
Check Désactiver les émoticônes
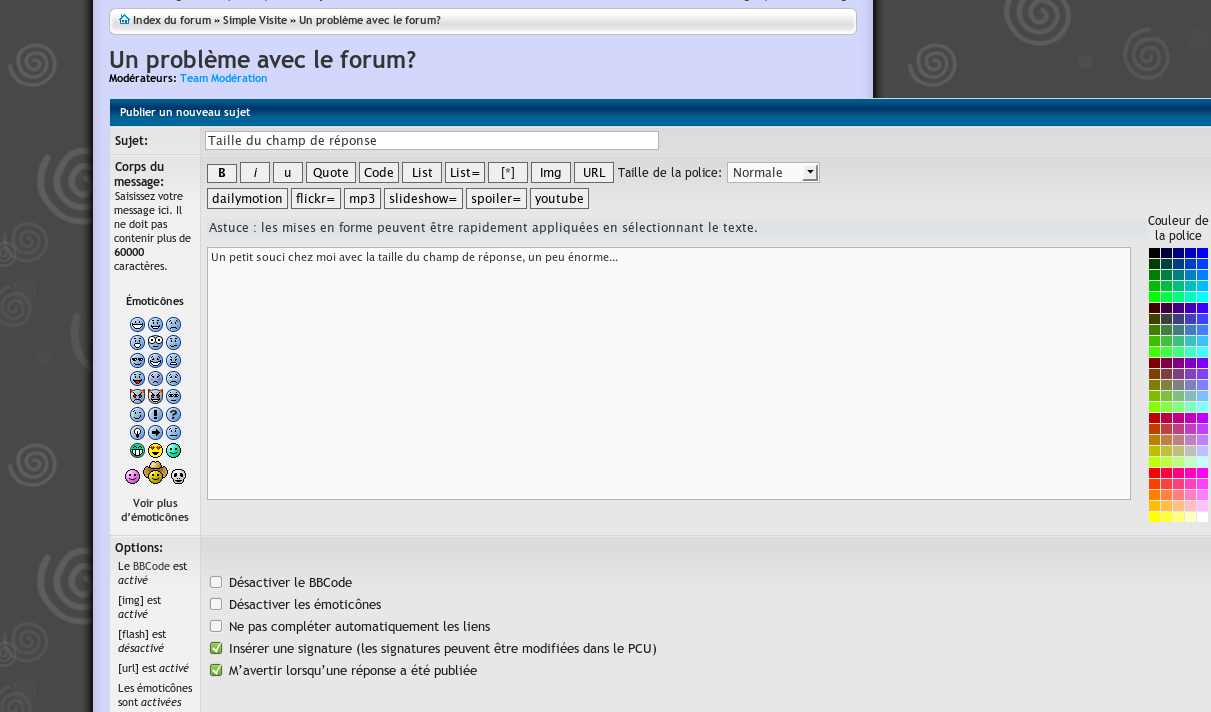[215, 603]
